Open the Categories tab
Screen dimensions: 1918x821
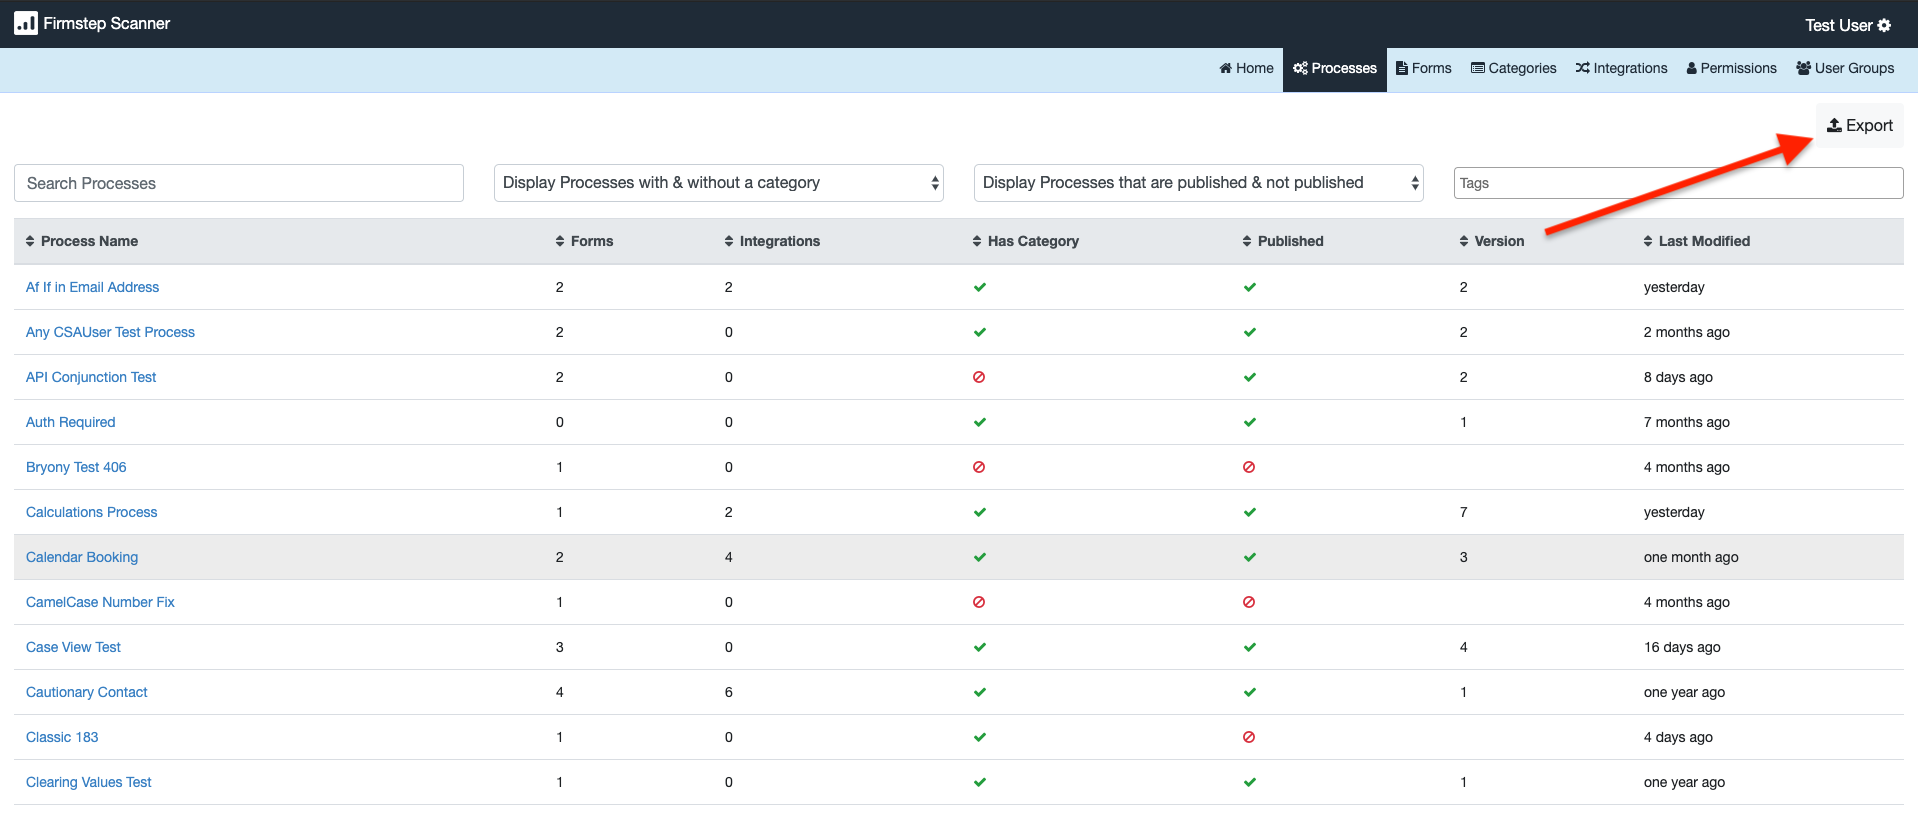pyautogui.click(x=1513, y=68)
